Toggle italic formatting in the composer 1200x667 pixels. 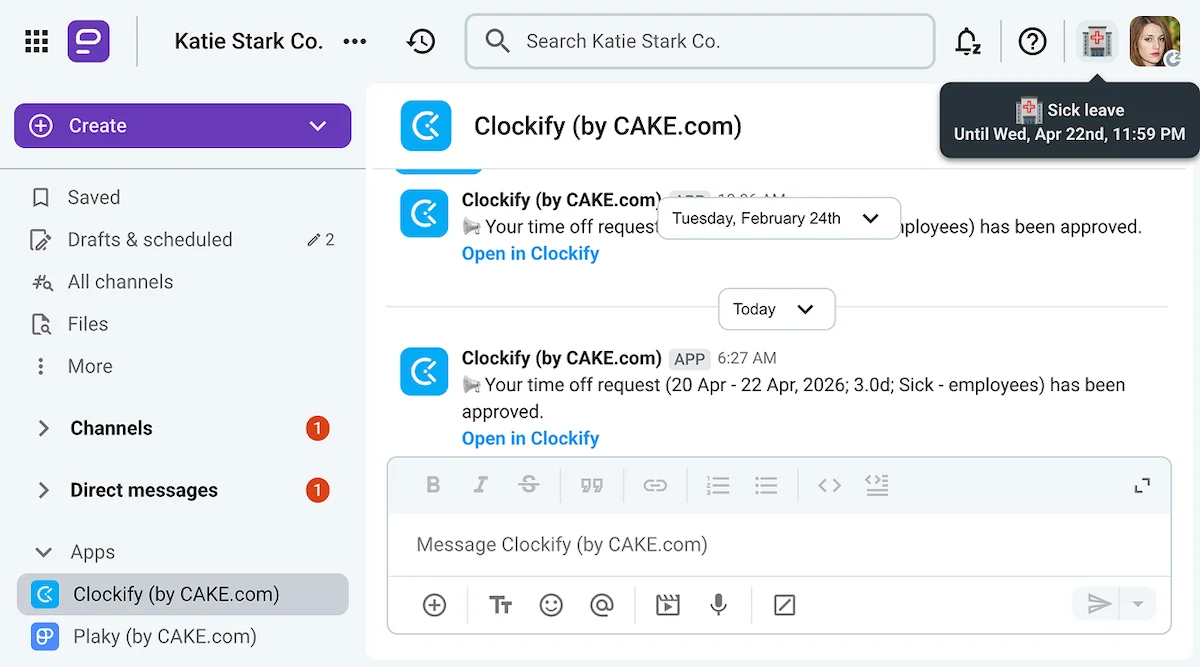click(x=481, y=485)
